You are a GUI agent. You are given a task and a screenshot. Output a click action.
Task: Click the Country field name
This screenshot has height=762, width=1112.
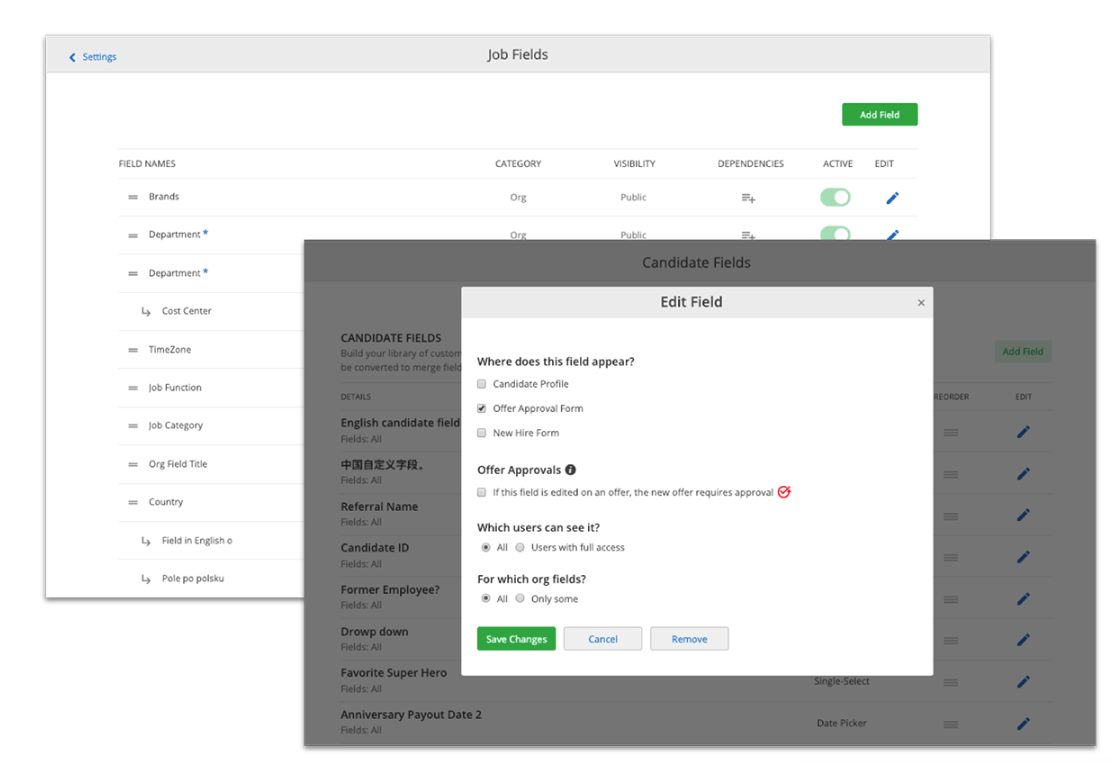click(166, 502)
